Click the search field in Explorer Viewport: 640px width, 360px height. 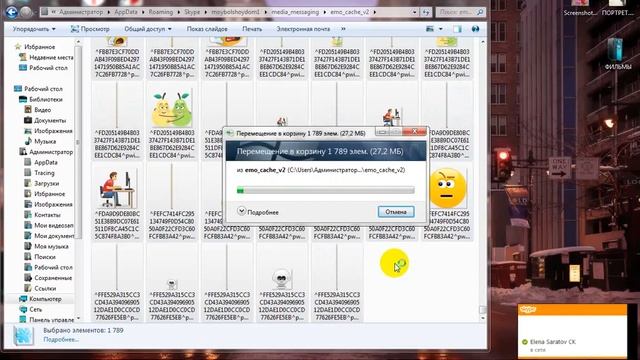click(x=460, y=12)
